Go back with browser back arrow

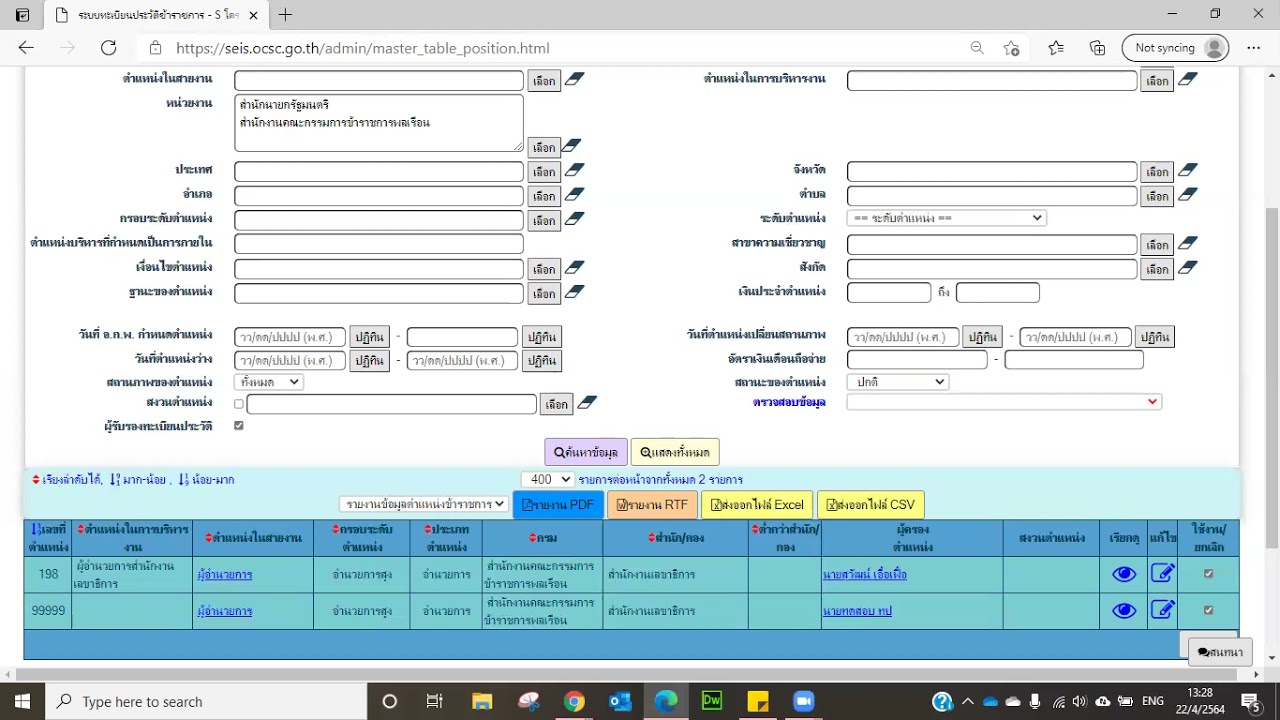(26, 48)
